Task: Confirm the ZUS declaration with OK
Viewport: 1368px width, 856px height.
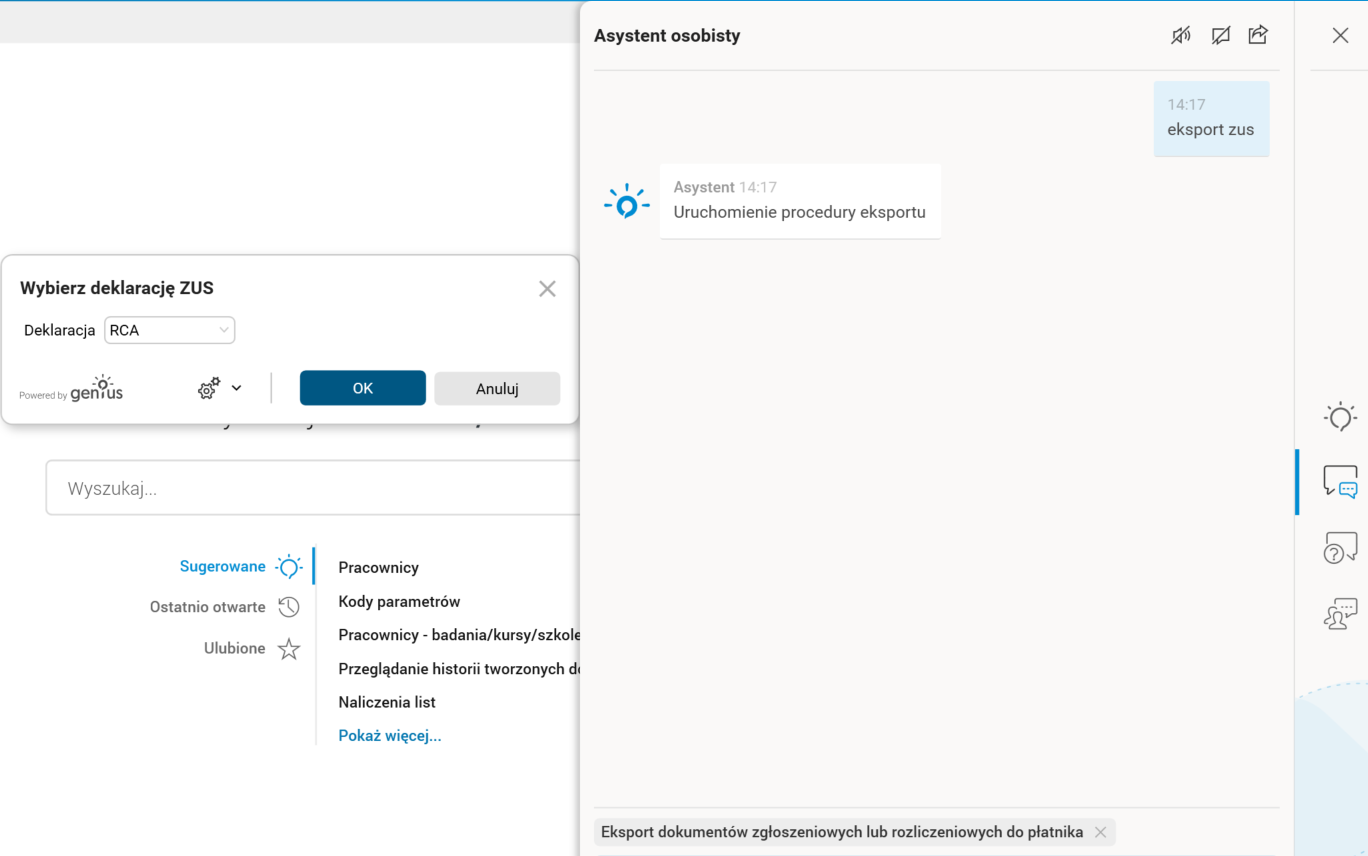Action: tap(363, 388)
